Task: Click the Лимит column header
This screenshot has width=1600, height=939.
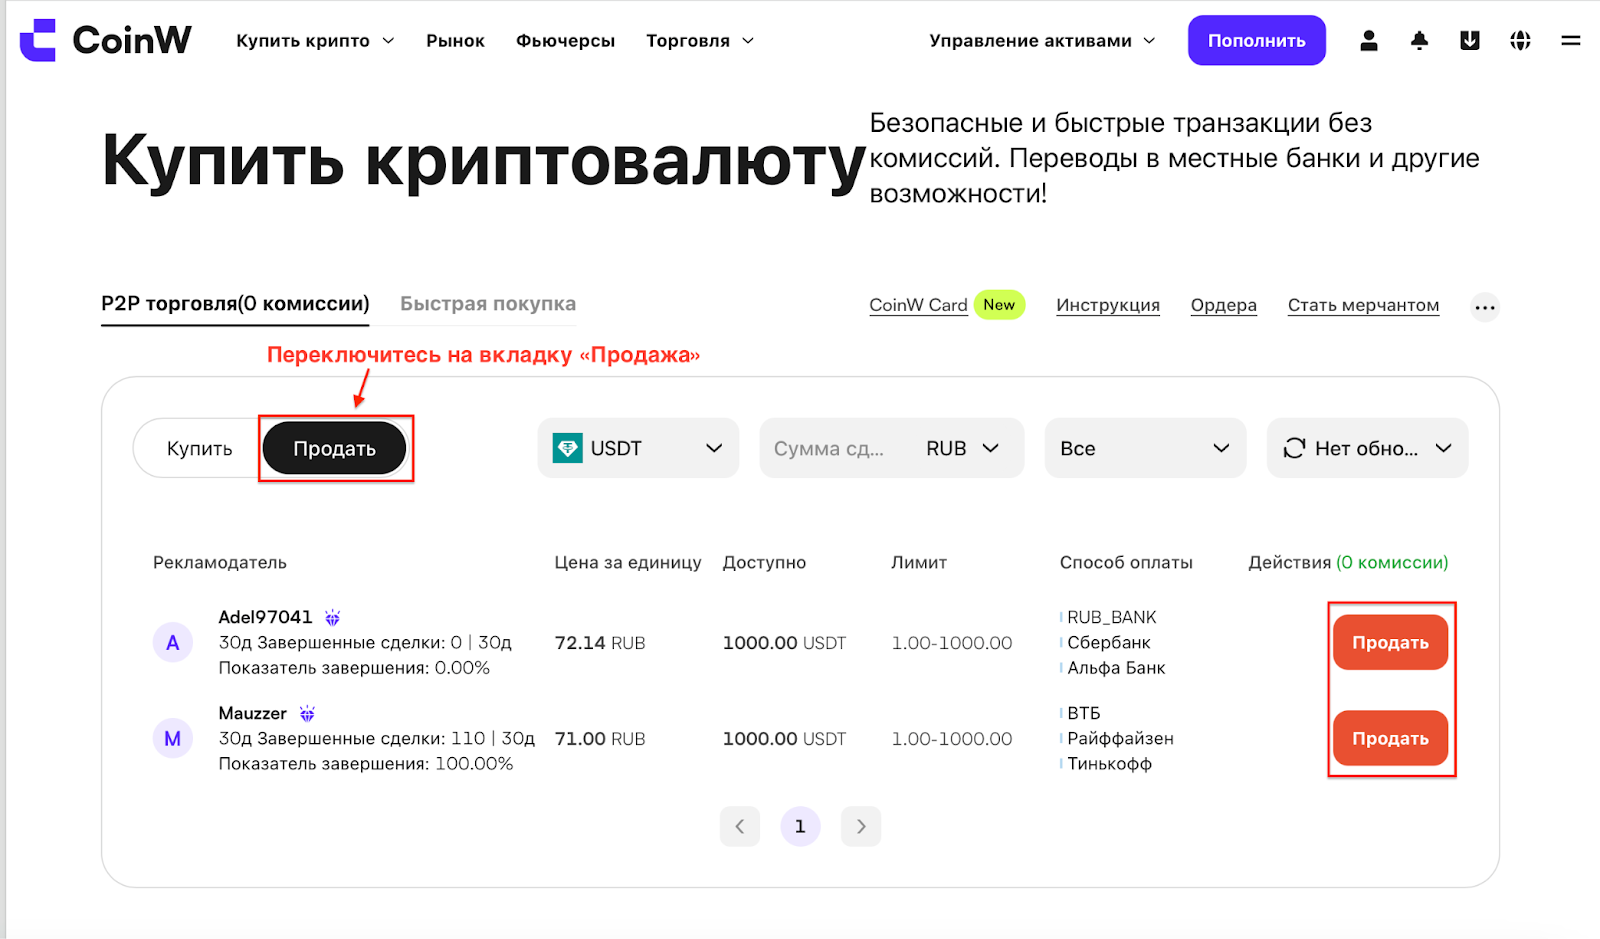Action: 919,562
